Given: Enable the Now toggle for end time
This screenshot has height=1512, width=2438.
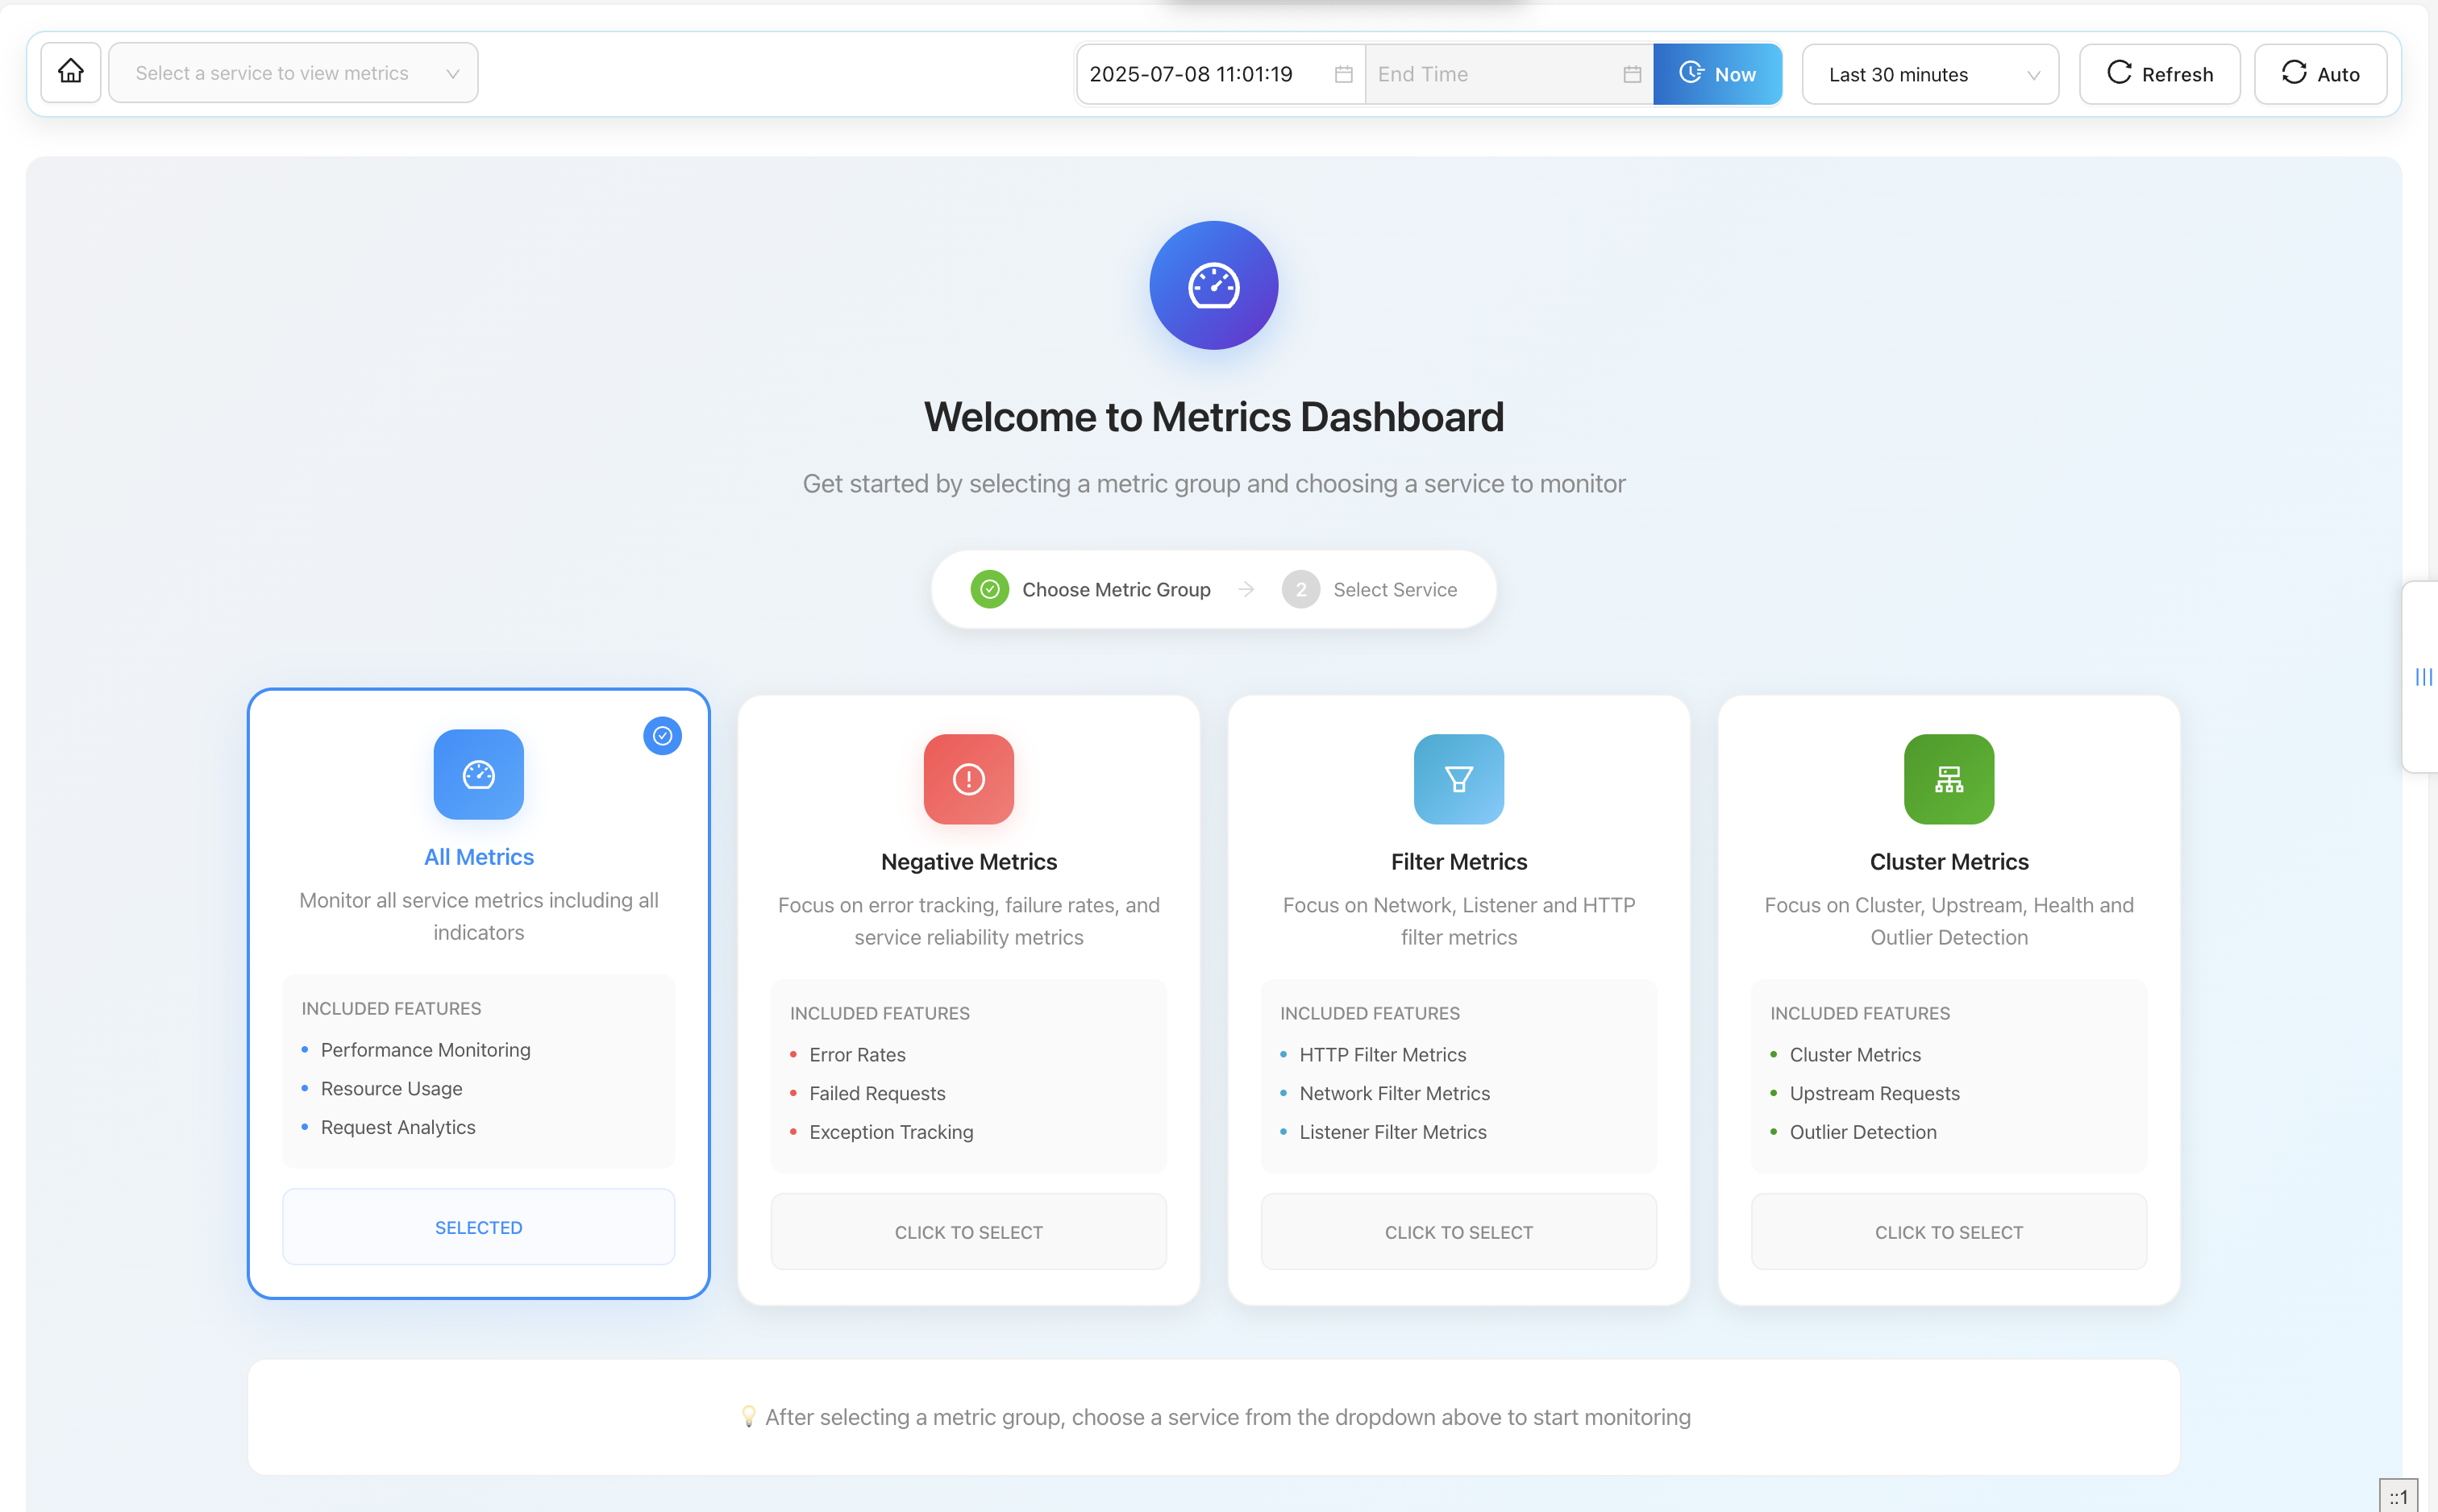Looking at the screenshot, I should [1717, 73].
